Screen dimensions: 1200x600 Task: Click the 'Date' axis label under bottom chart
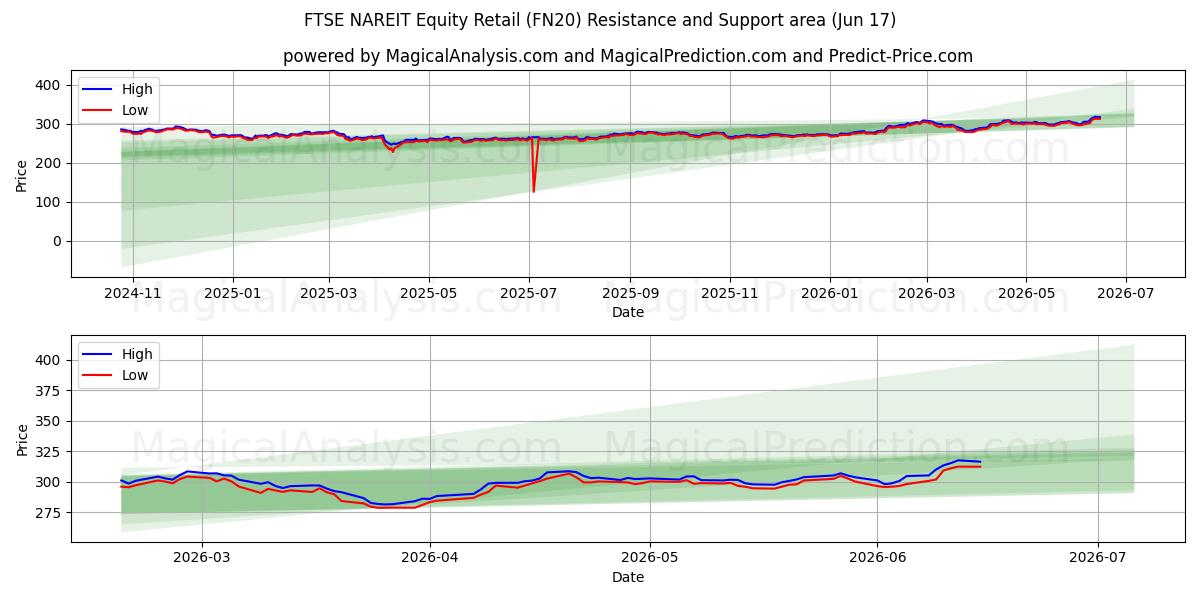[628, 578]
